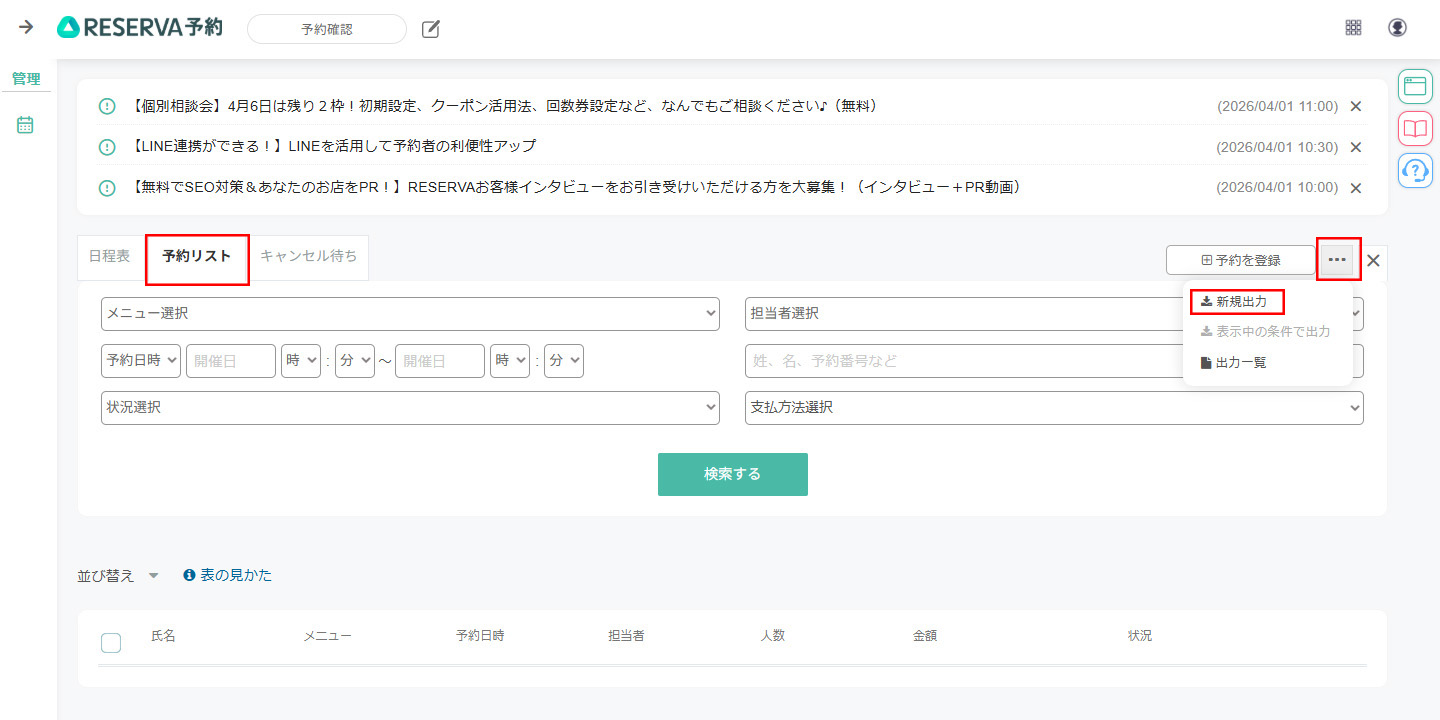Open the user account profile icon
The height and width of the screenshot is (720, 1440).
click(x=1397, y=28)
